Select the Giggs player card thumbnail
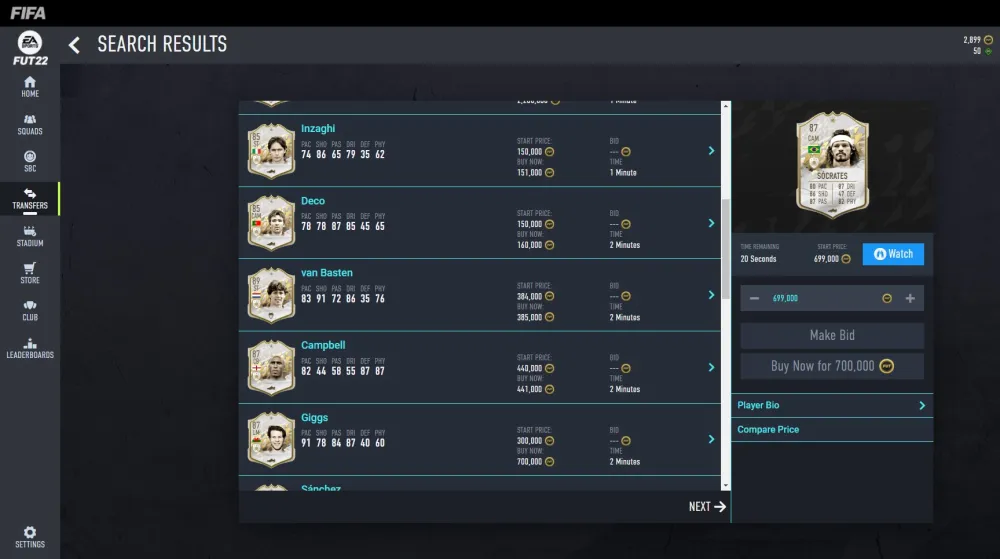The height and width of the screenshot is (559, 1000). pos(271,440)
